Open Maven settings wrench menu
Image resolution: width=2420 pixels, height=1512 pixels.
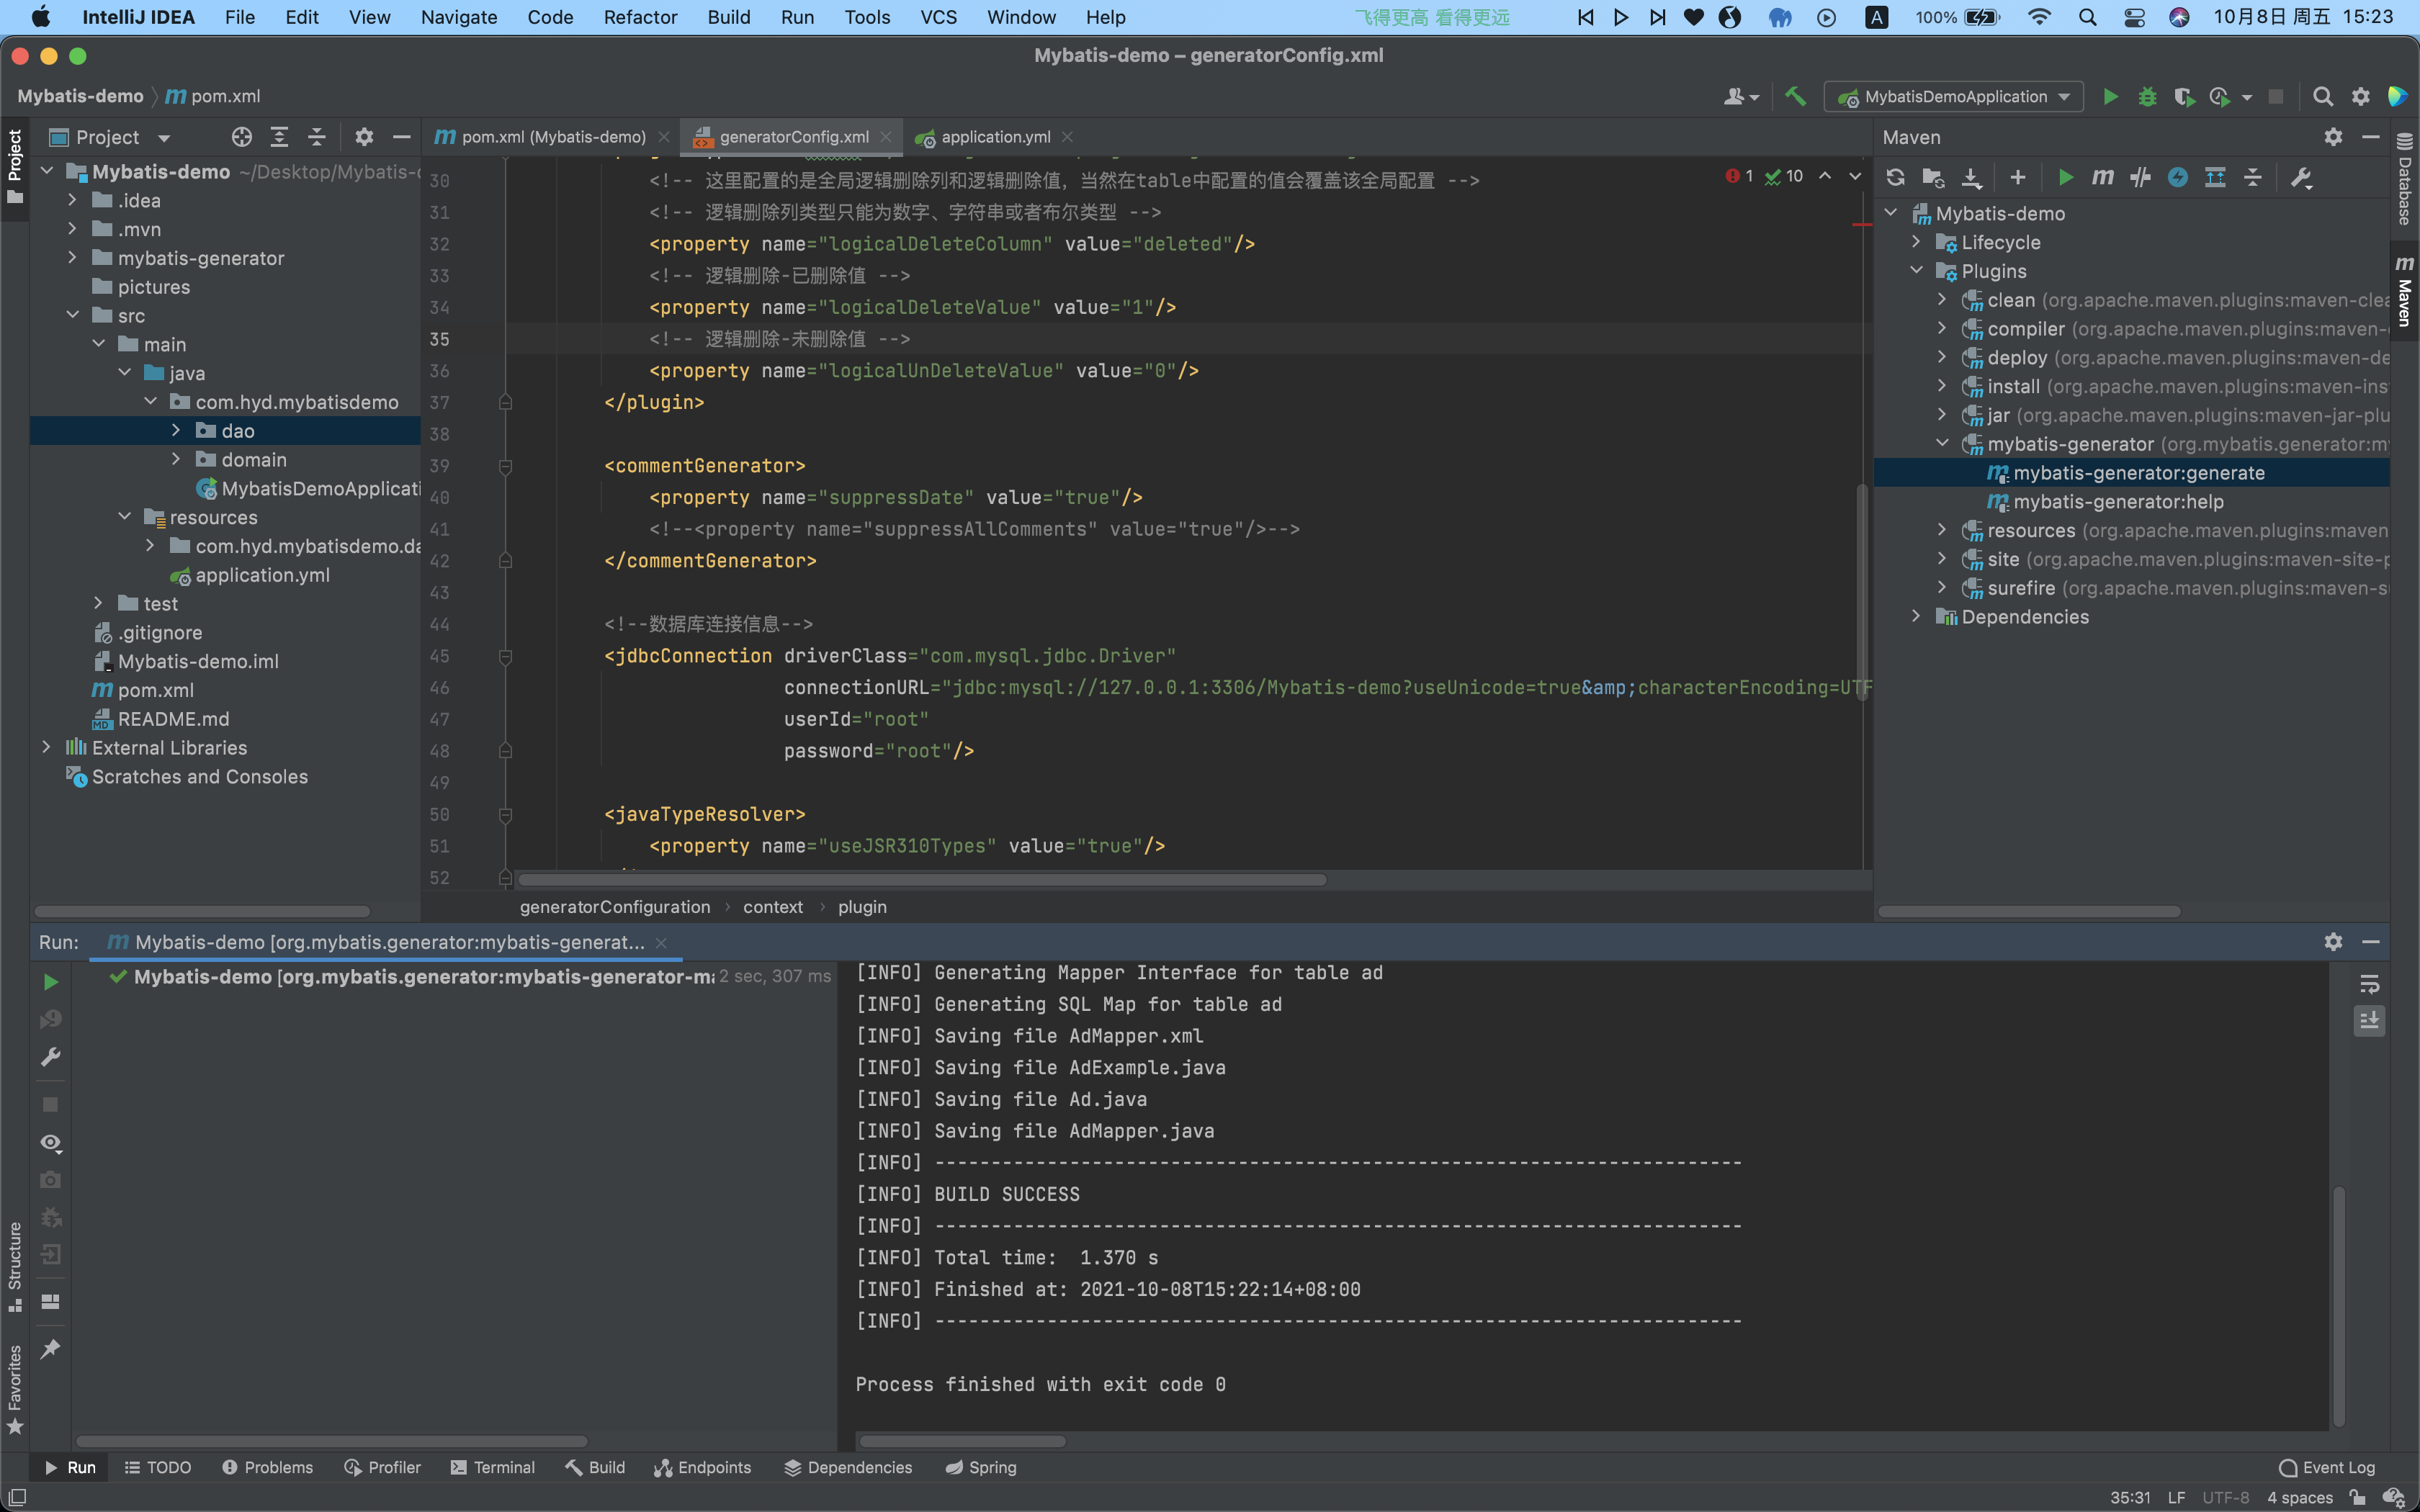tap(2301, 178)
